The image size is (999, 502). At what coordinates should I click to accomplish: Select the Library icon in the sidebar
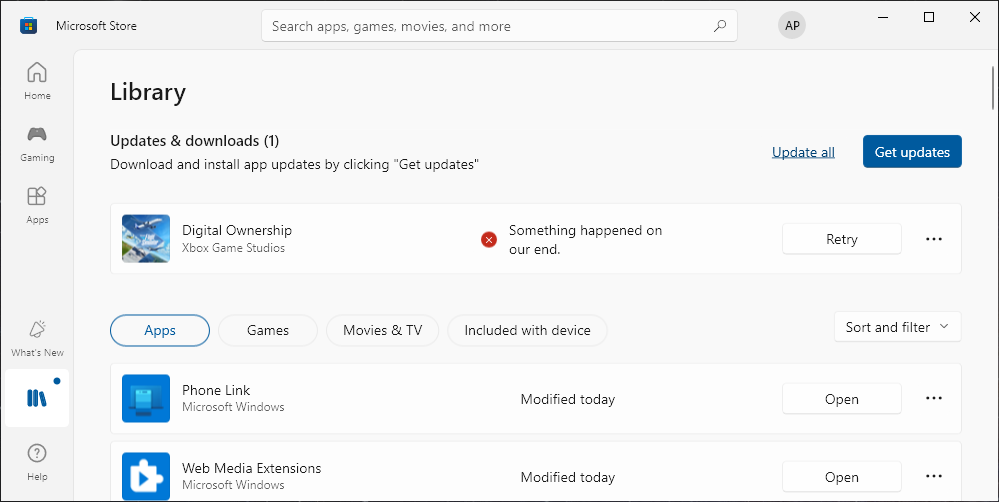(x=37, y=398)
